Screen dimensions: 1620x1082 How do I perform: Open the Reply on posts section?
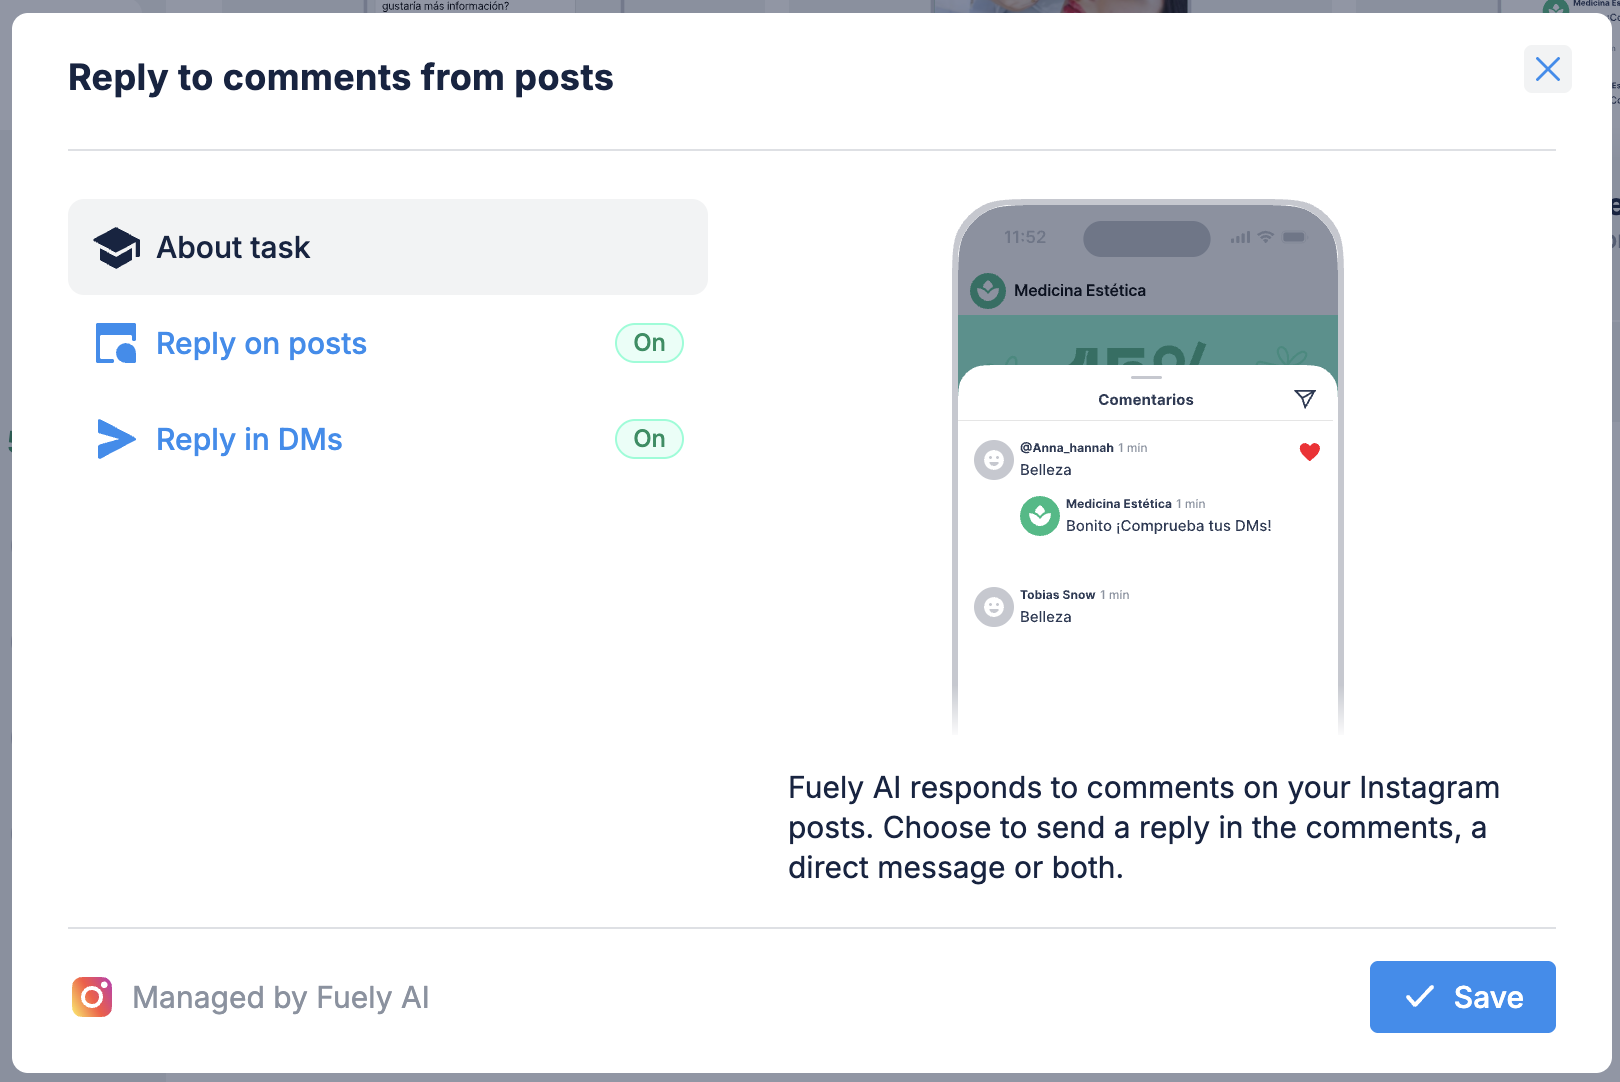click(261, 343)
